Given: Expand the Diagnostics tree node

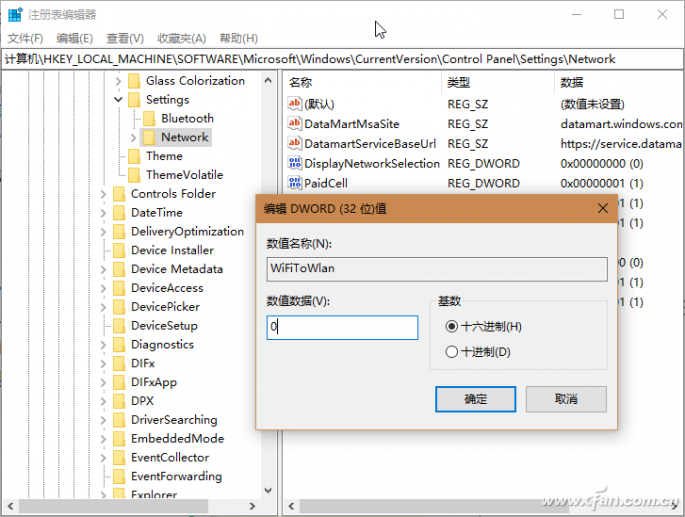Looking at the screenshot, I should (x=103, y=345).
